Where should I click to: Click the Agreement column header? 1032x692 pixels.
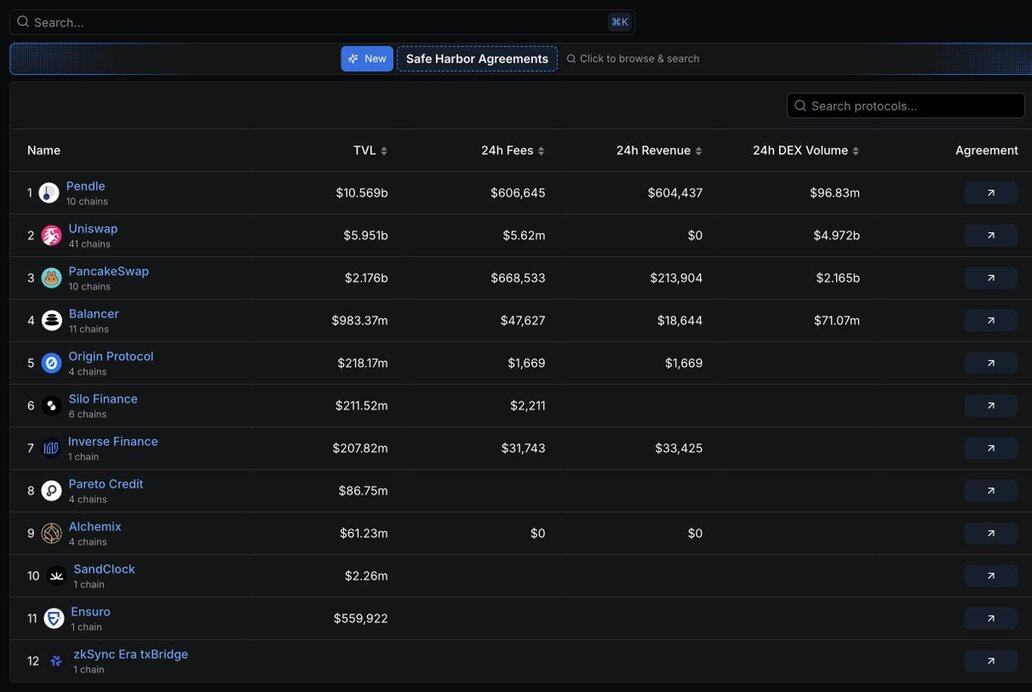pyautogui.click(x=986, y=151)
